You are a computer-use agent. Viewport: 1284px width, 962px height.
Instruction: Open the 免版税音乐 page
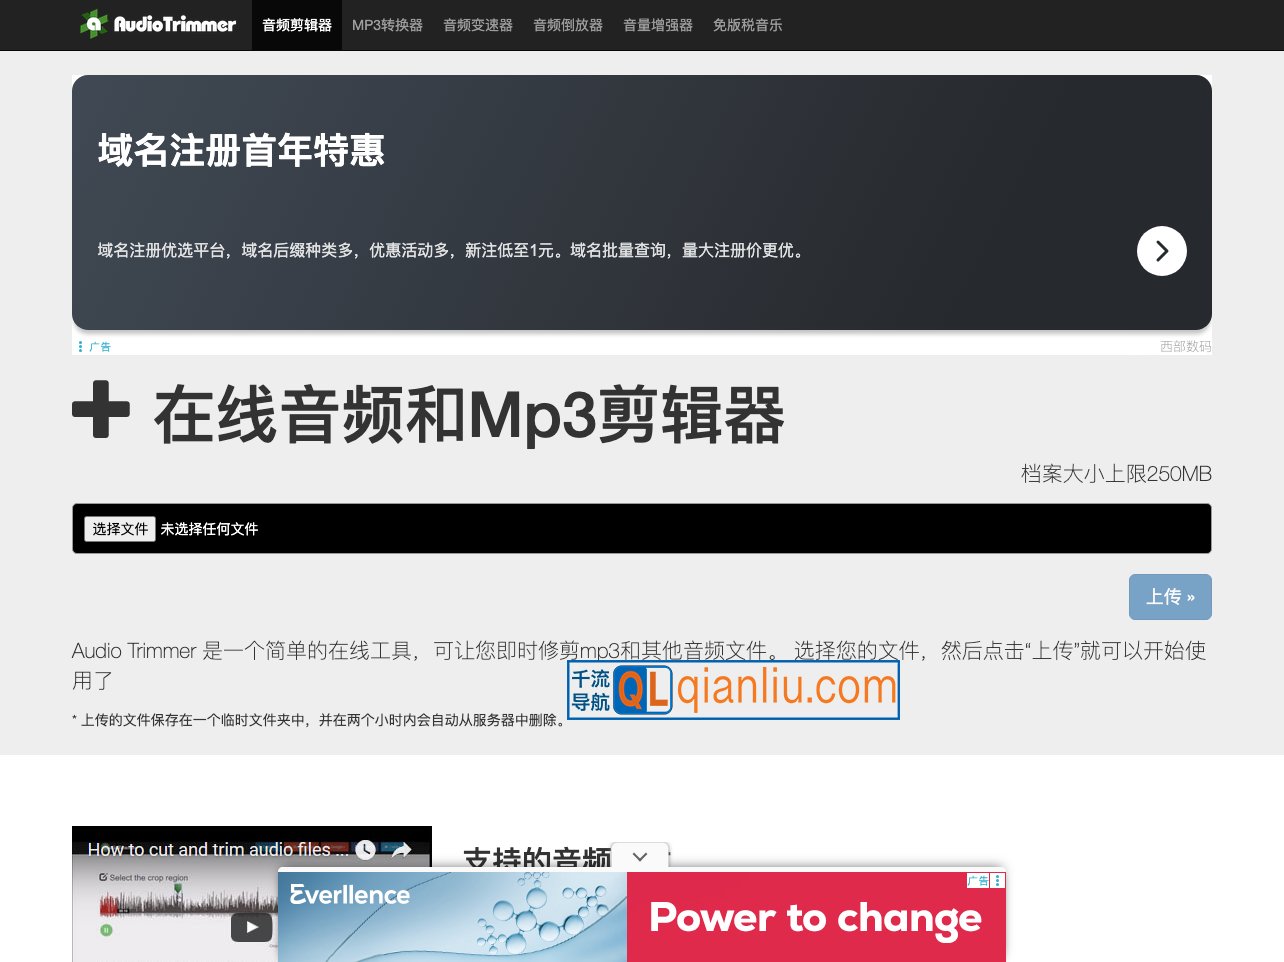(747, 25)
